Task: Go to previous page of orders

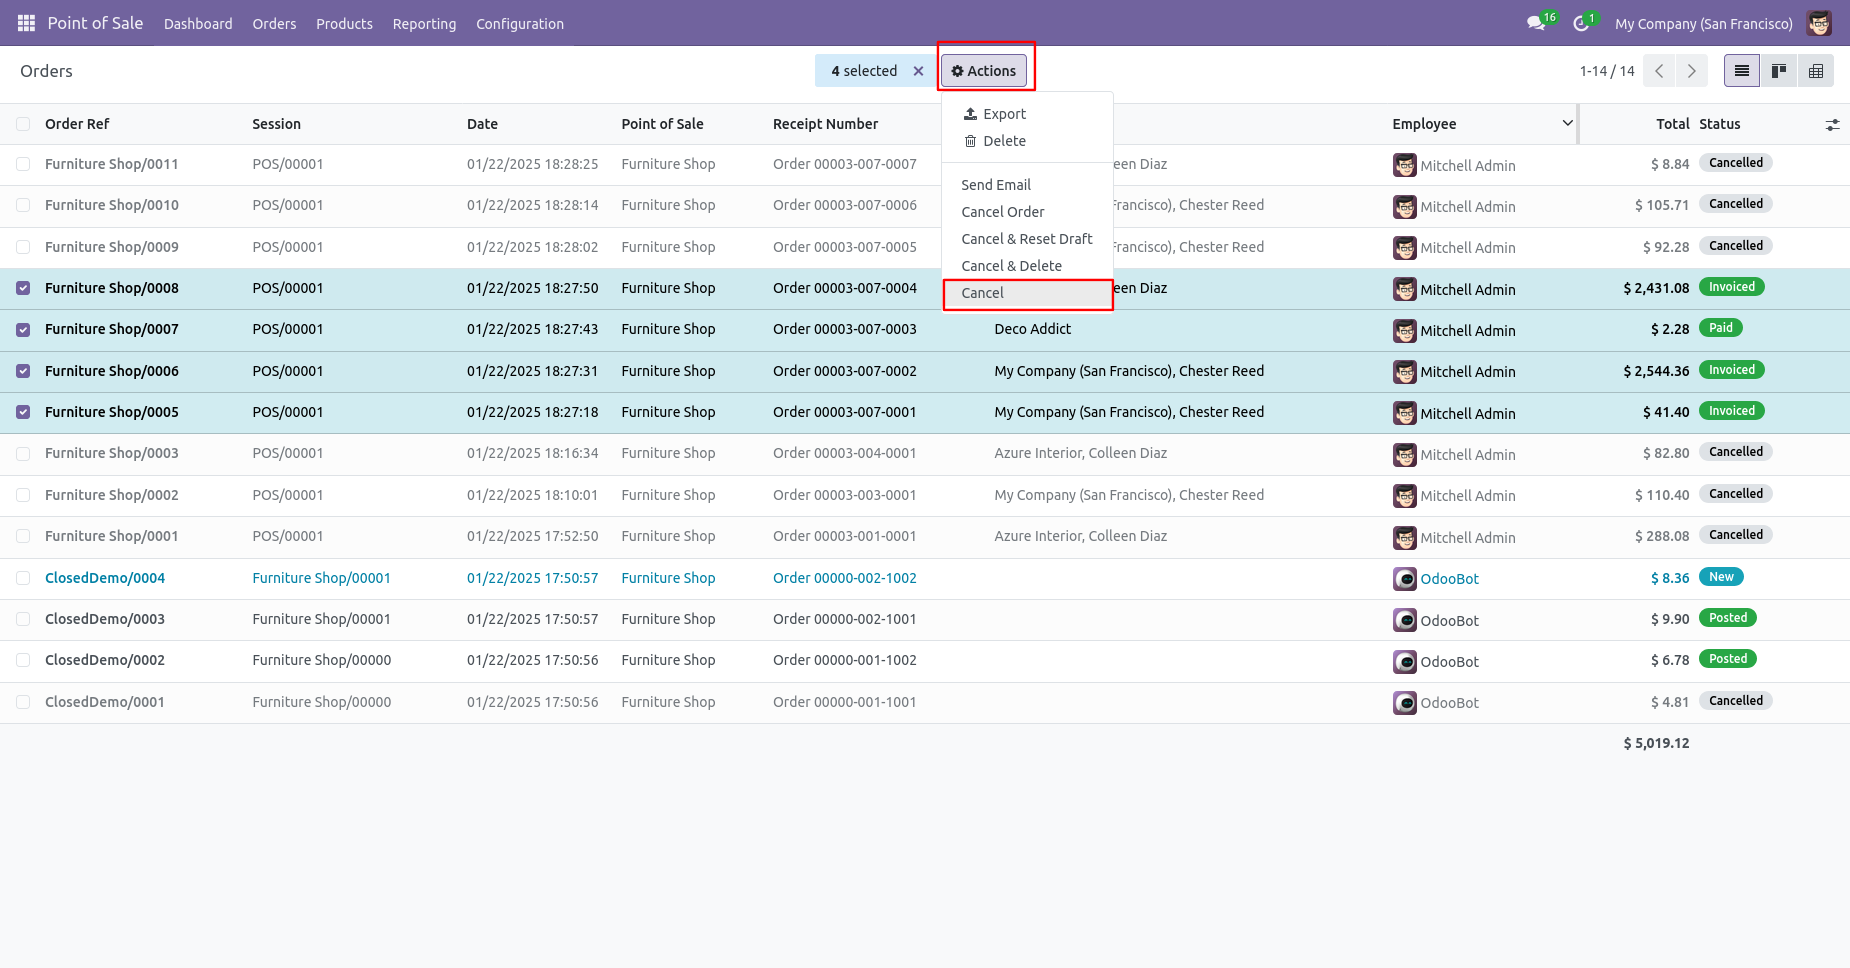Action: pyautogui.click(x=1659, y=71)
